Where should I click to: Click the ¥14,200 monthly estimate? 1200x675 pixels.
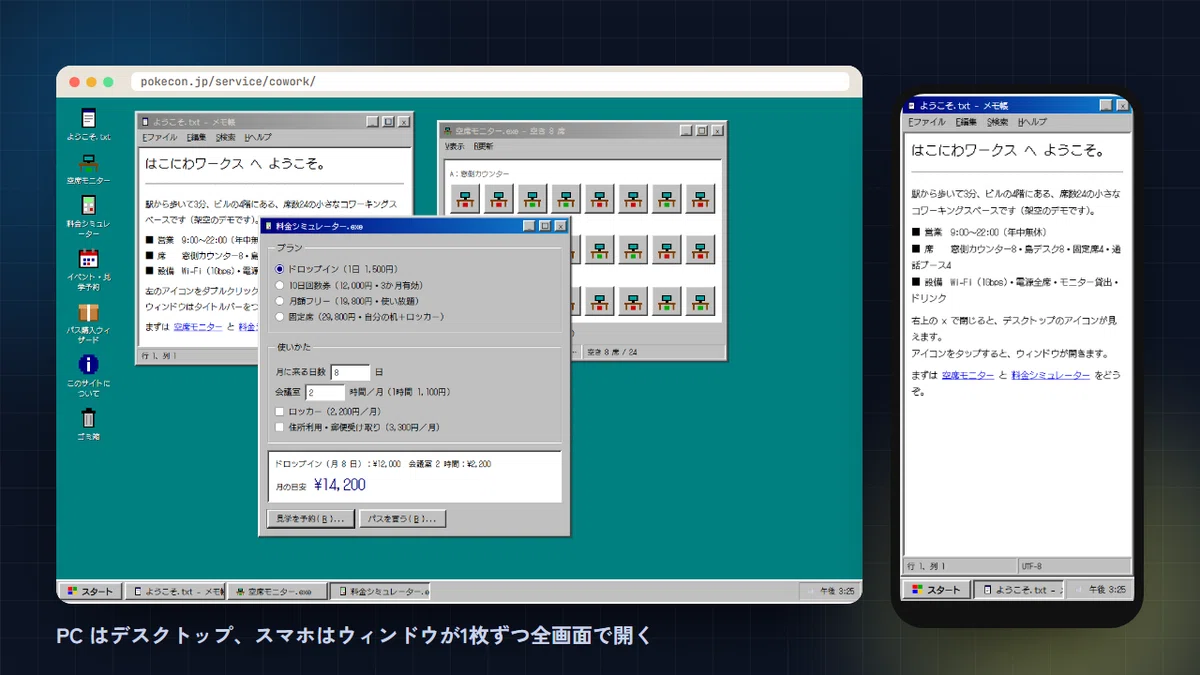point(339,485)
